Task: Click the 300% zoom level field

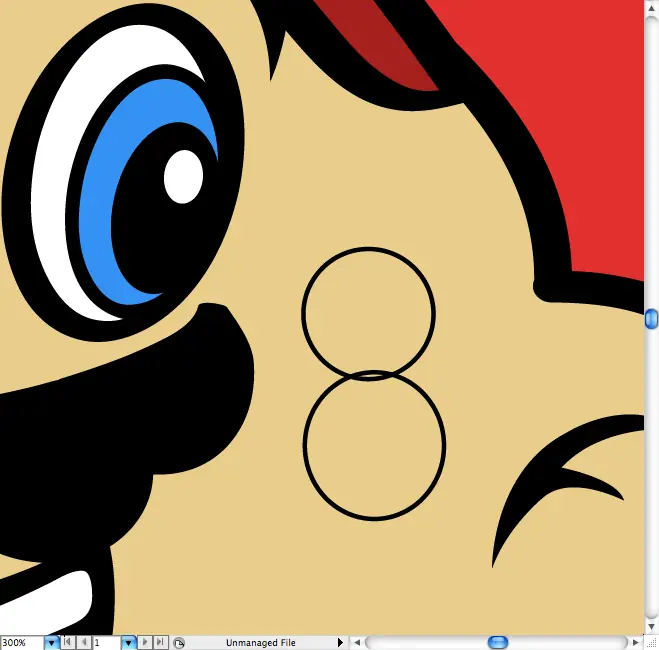Action: [x=22, y=643]
